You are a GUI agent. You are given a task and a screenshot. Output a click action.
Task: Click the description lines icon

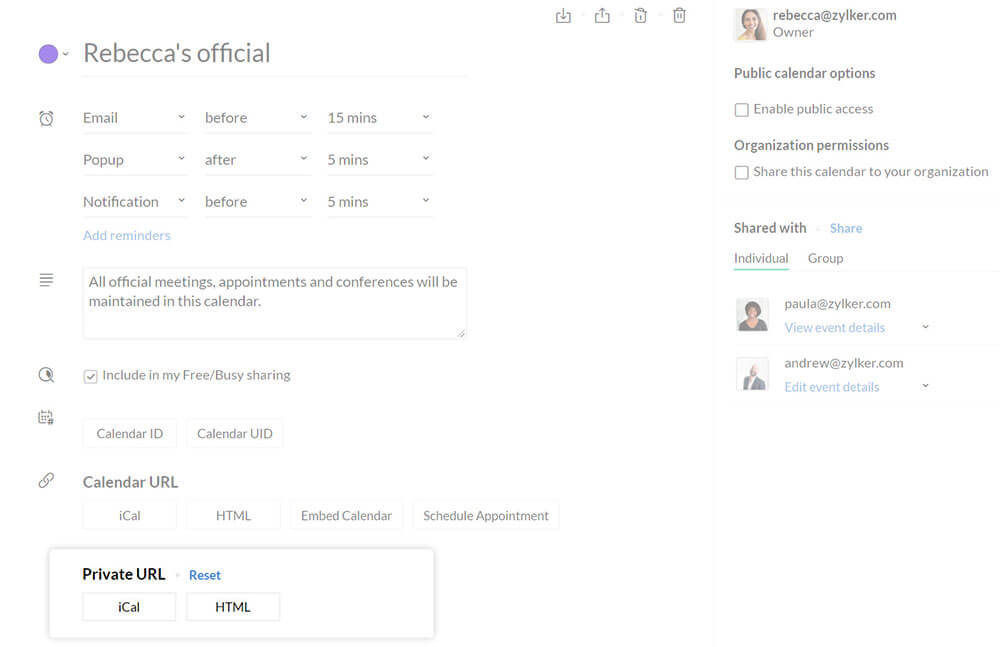tap(46, 280)
